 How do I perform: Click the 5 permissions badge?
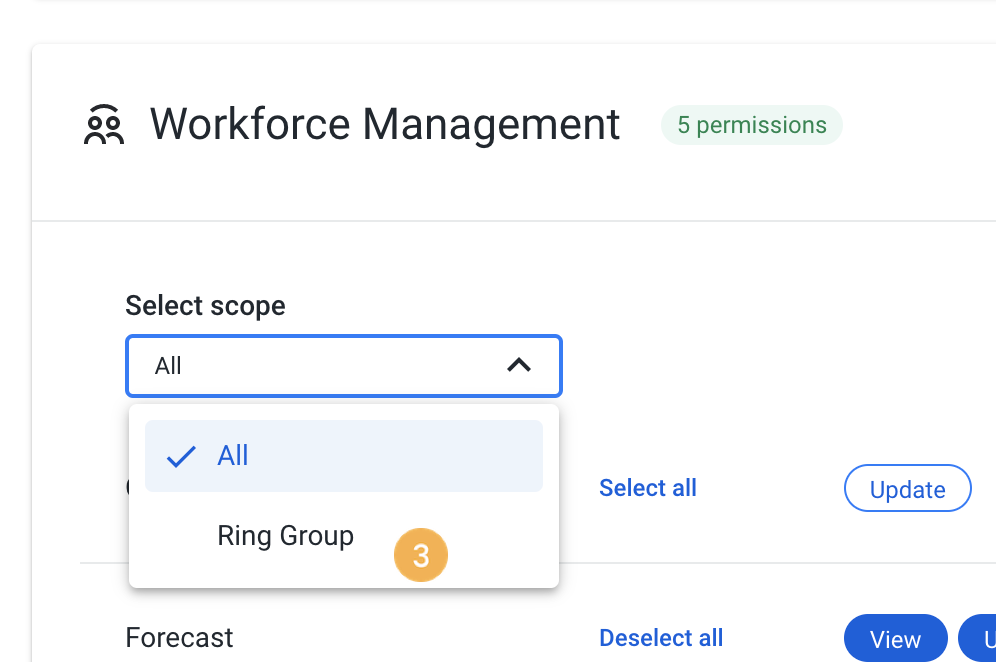[x=751, y=126]
